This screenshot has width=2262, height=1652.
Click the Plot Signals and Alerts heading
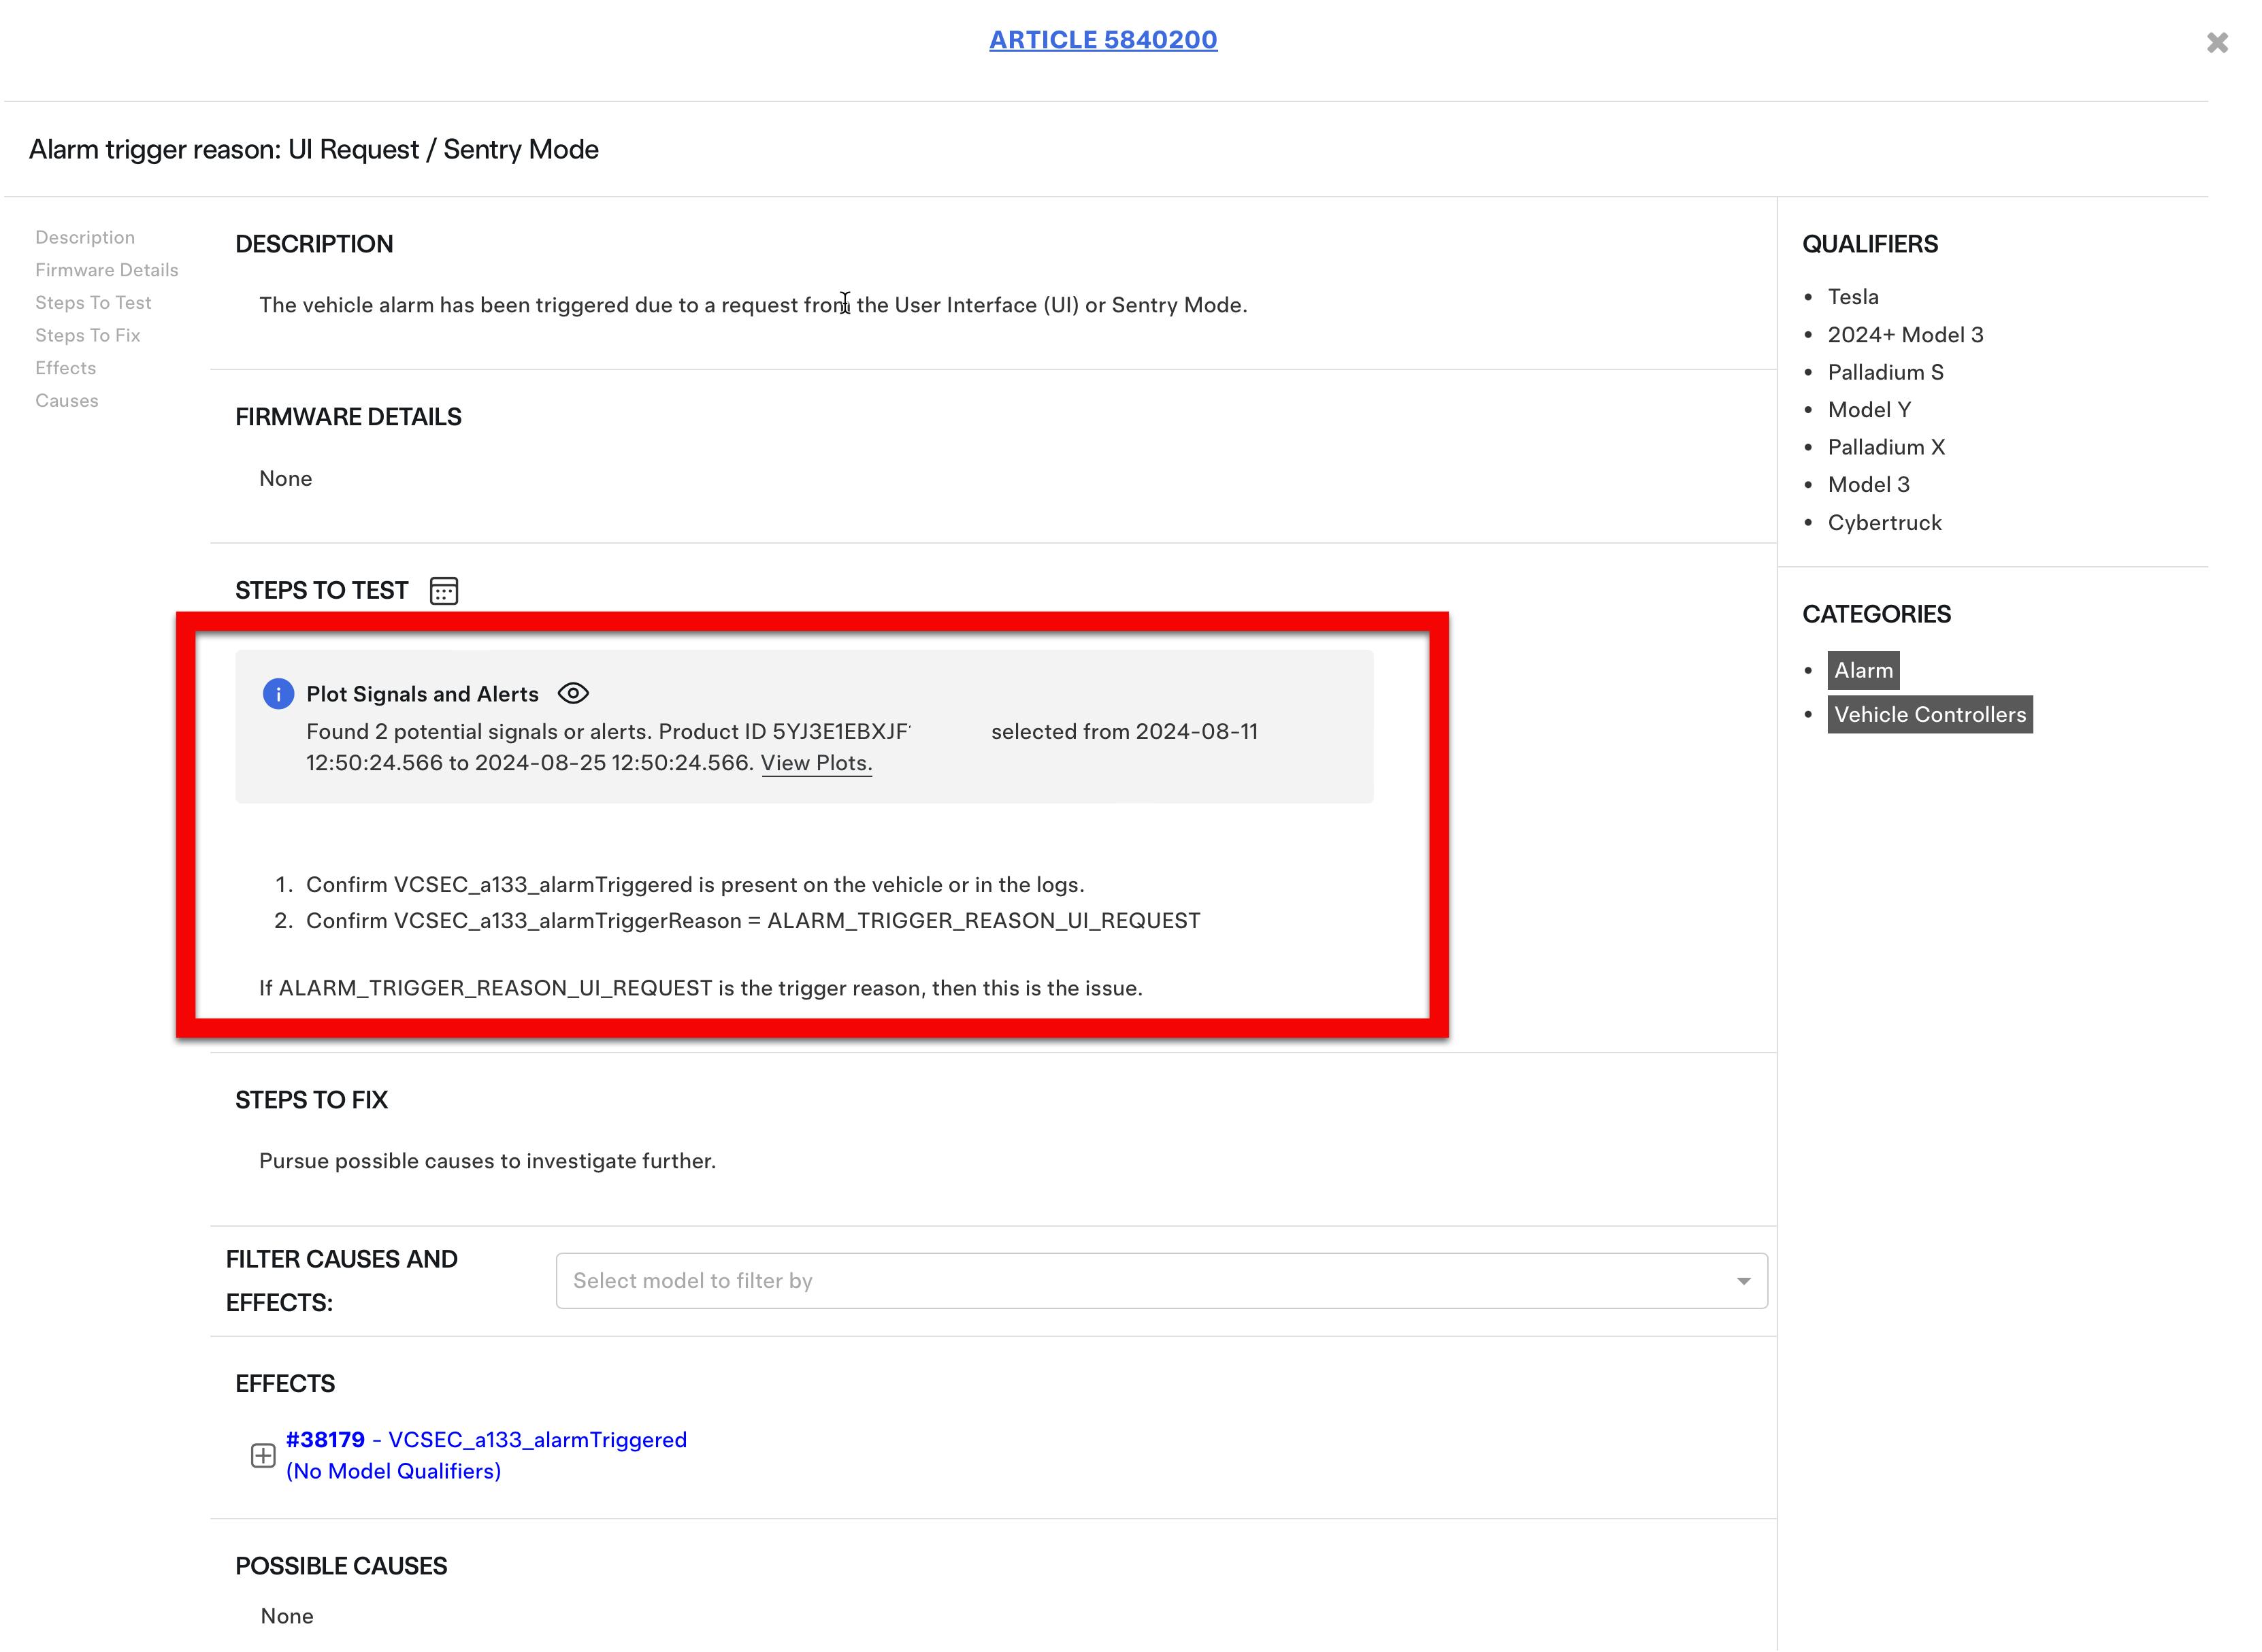click(x=422, y=694)
